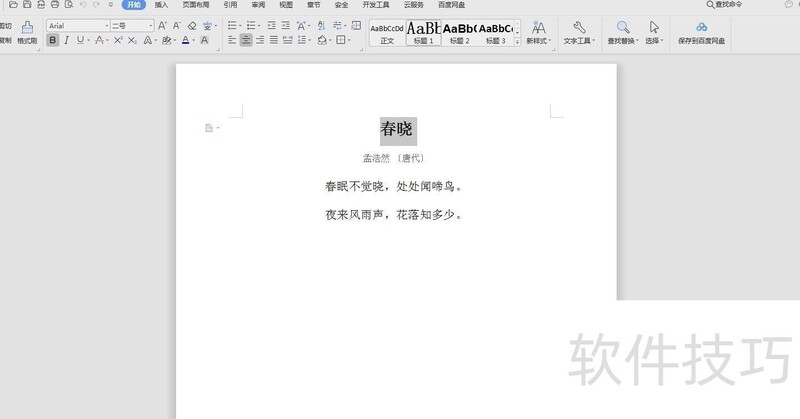
Task: Click the Undo arrow
Action: (83, 5)
